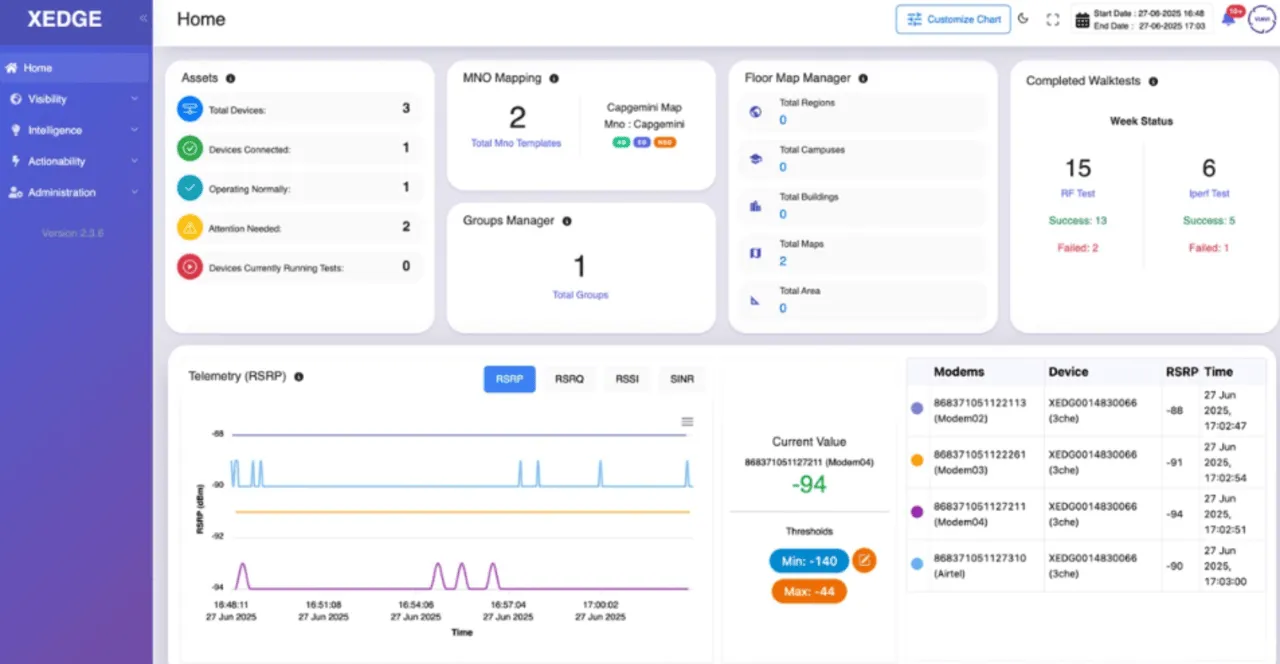Click the user profile avatar
Viewport: 1280px width, 664px height.
(x=1260, y=19)
